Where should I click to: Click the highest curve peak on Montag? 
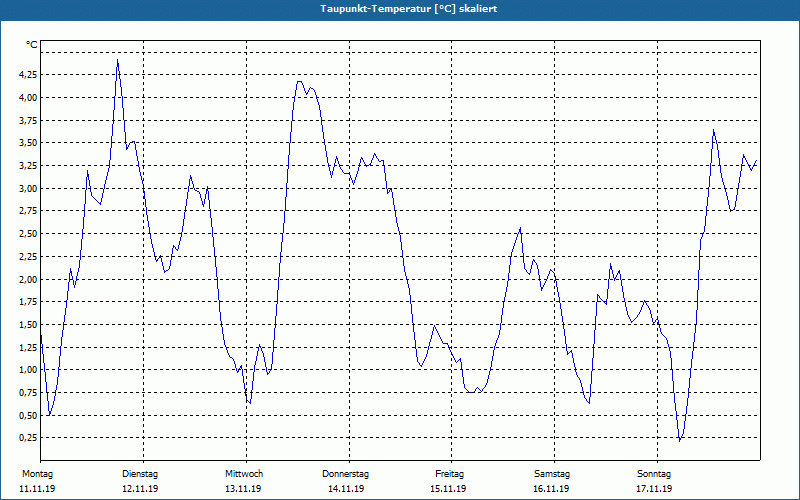pyautogui.click(x=117, y=60)
